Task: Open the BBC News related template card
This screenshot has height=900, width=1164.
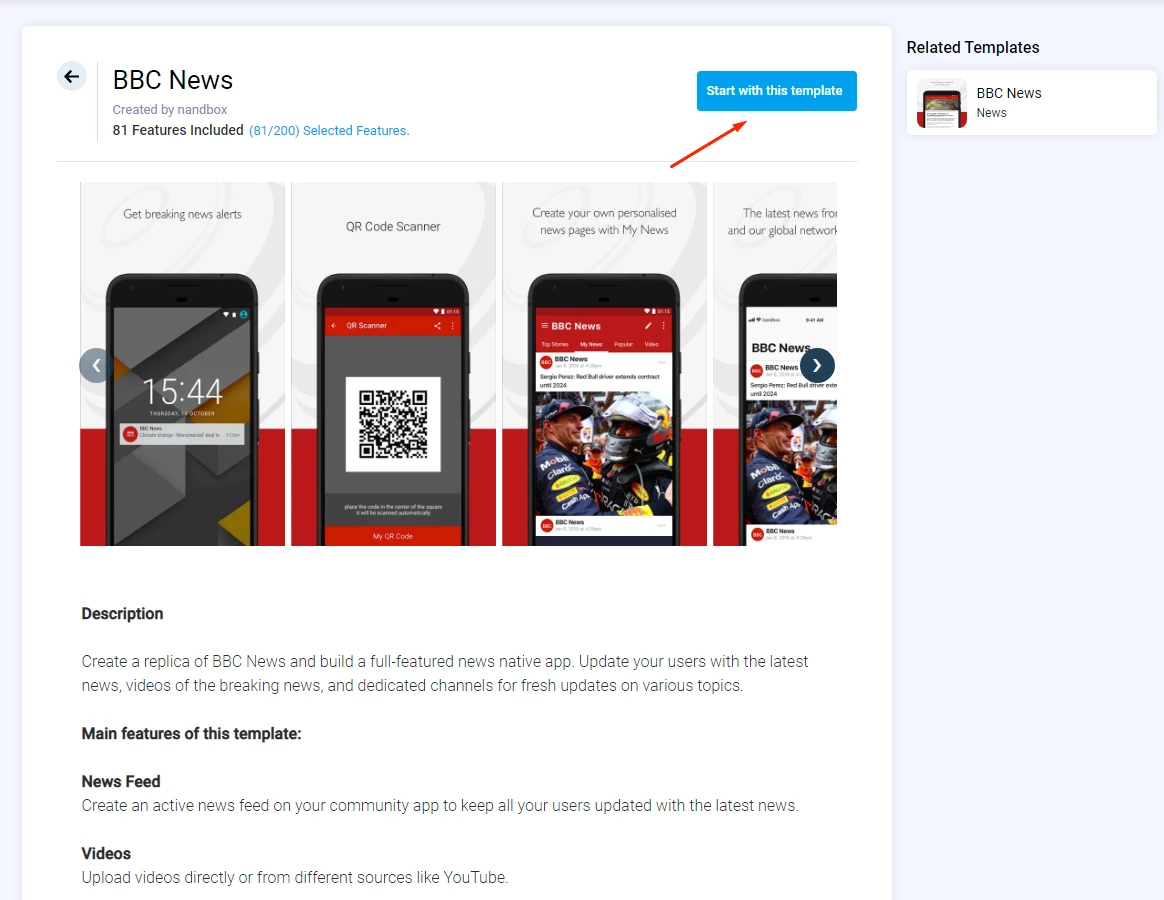Action: pyautogui.click(x=1031, y=102)
